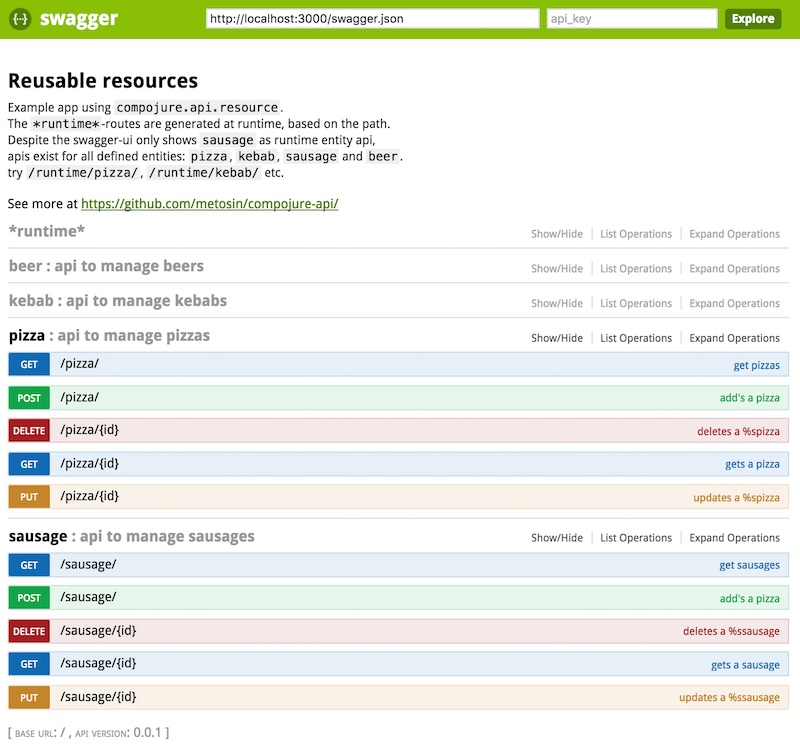Click "add's a pizza" under pizza section
800x750 pixels.
pos(749,398)
